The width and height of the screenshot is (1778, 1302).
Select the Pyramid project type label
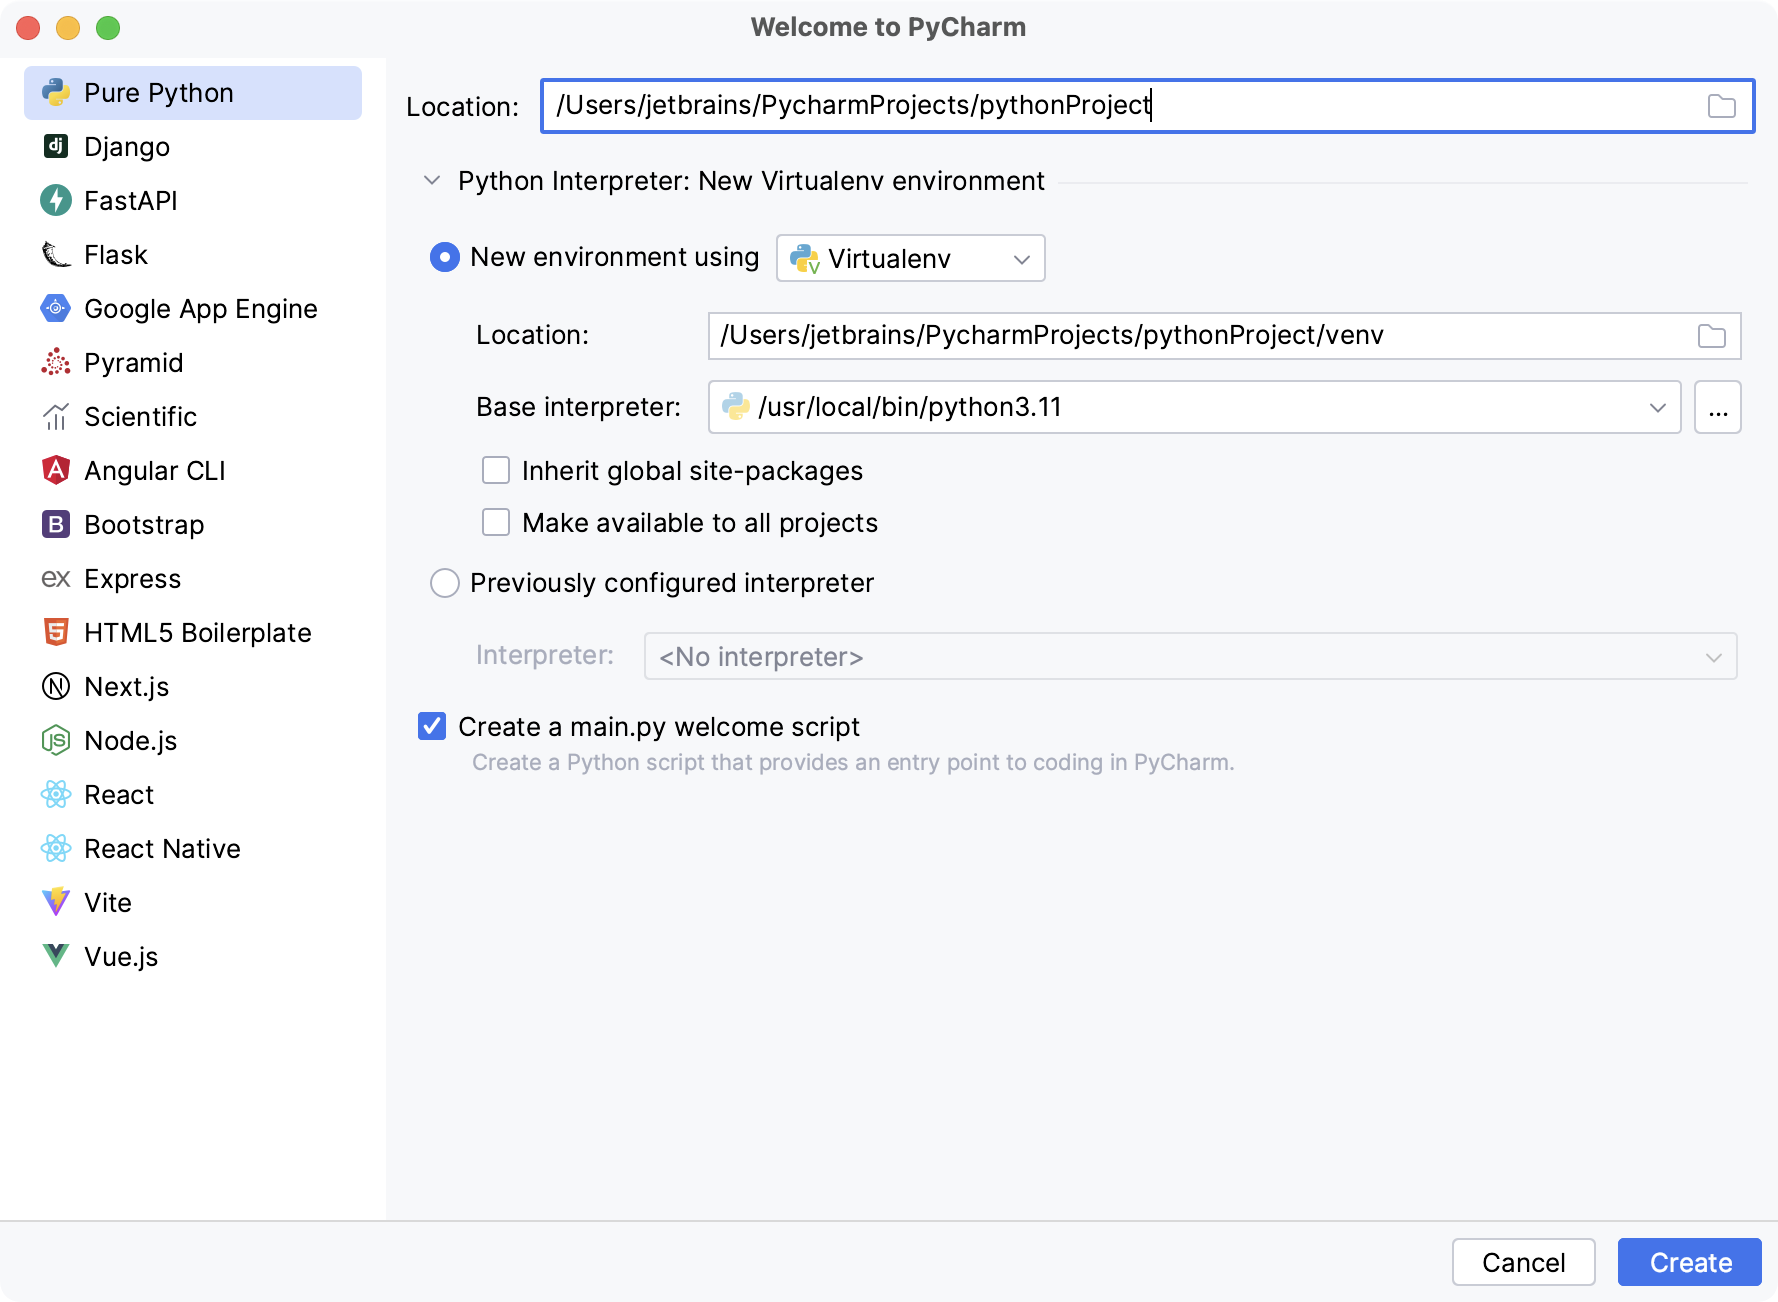click(x=134, y=363)
